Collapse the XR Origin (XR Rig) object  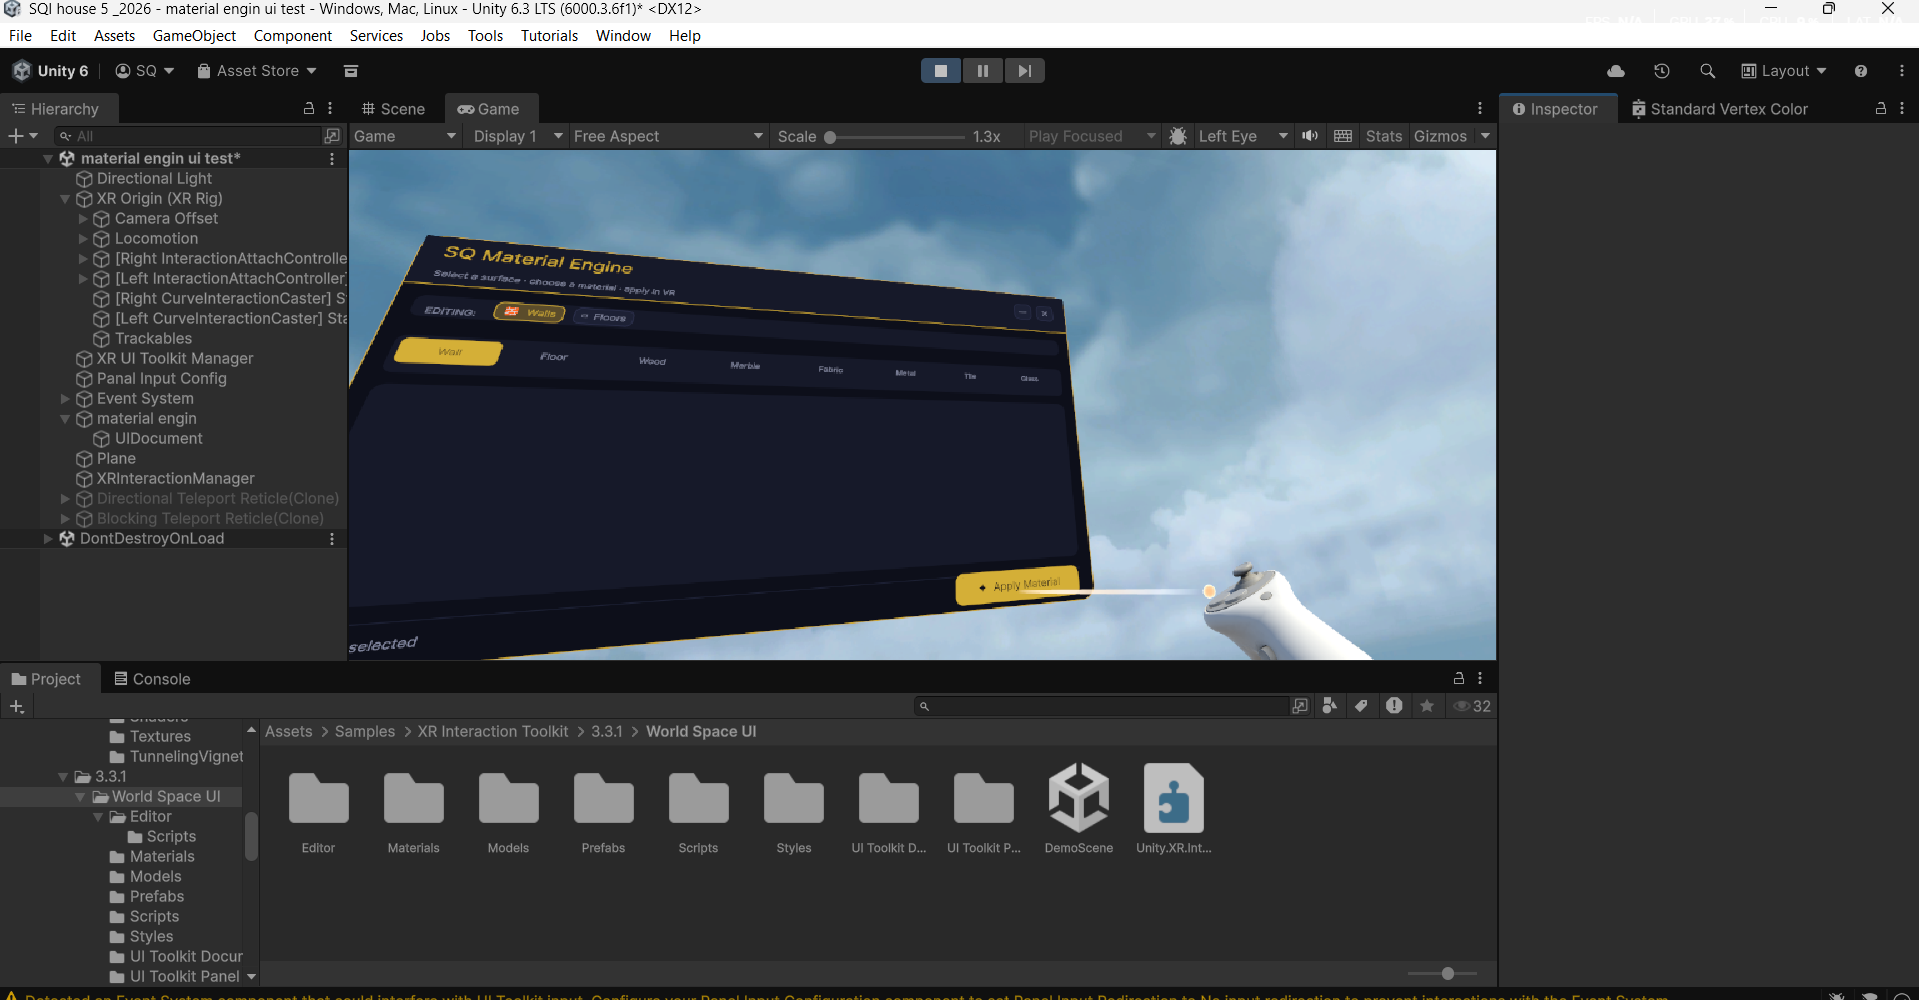pos(65,199)
